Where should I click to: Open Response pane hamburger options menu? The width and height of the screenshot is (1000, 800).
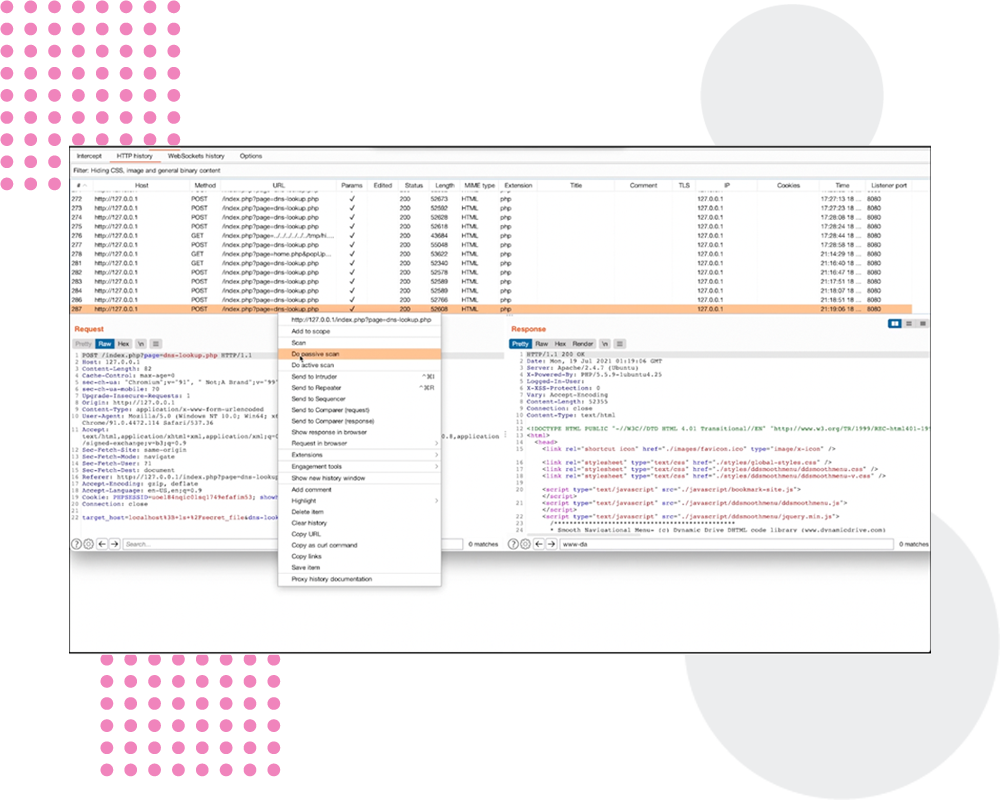click(x=619, y=344)
